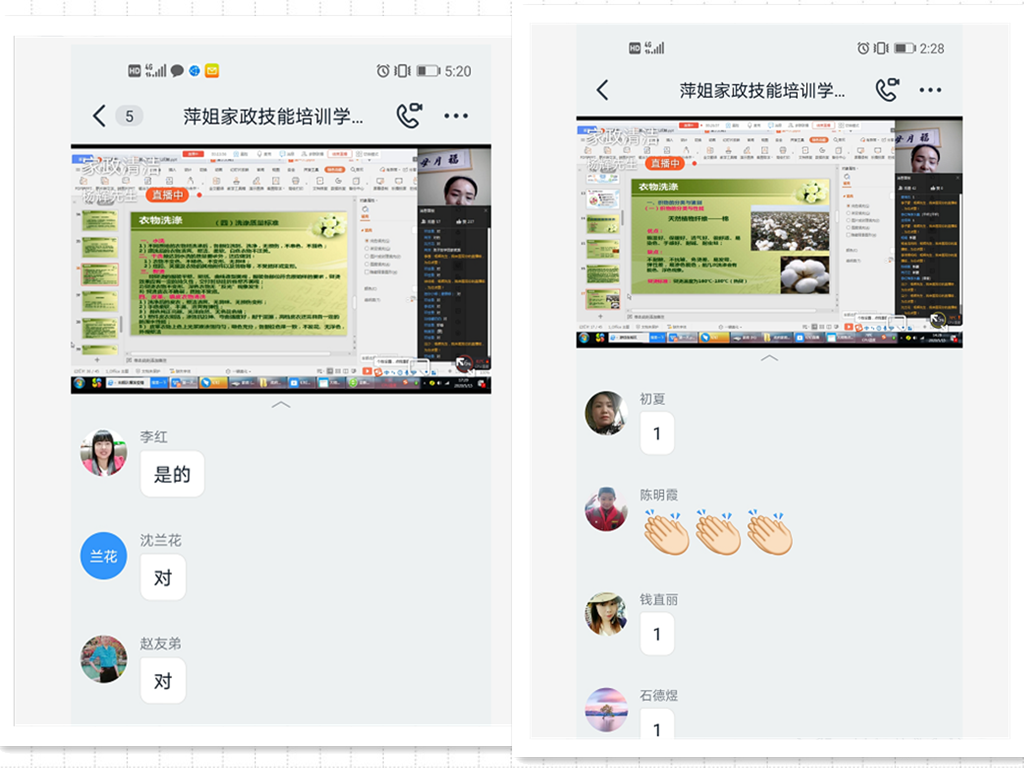Open 李红's profile avatar
1024x768 pixels.
tap(104, 453)
